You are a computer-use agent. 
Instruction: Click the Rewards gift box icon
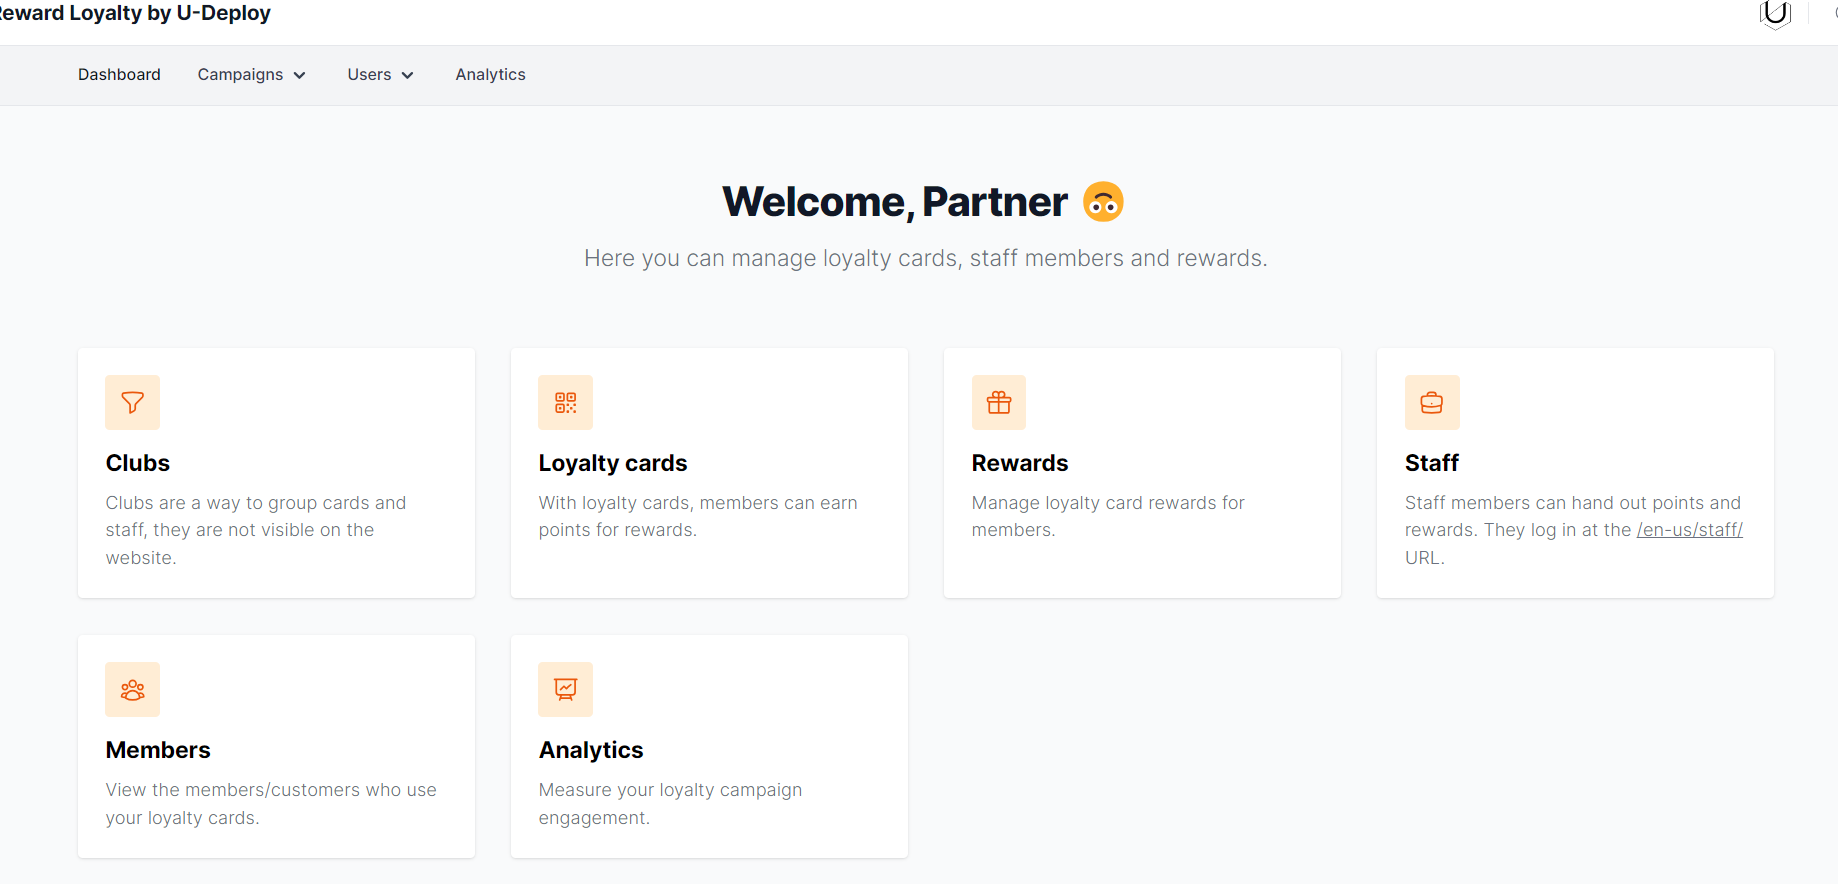point(998,402)
